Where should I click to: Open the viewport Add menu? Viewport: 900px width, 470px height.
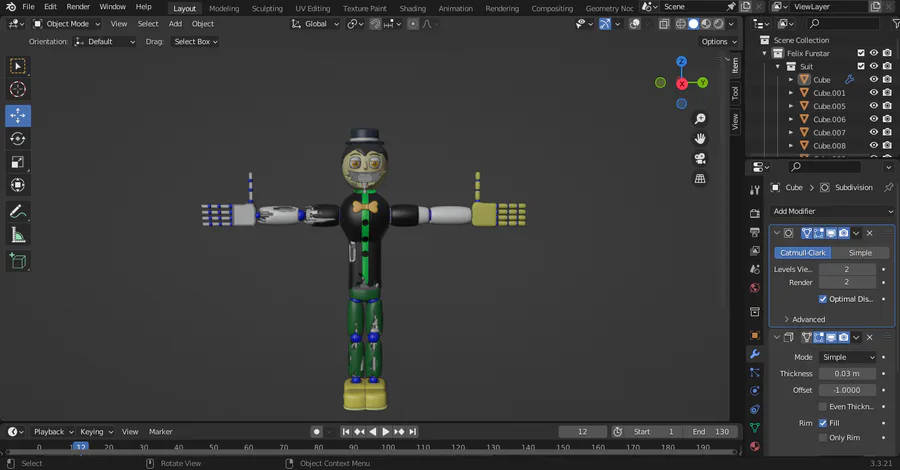(x=175, y=24)
